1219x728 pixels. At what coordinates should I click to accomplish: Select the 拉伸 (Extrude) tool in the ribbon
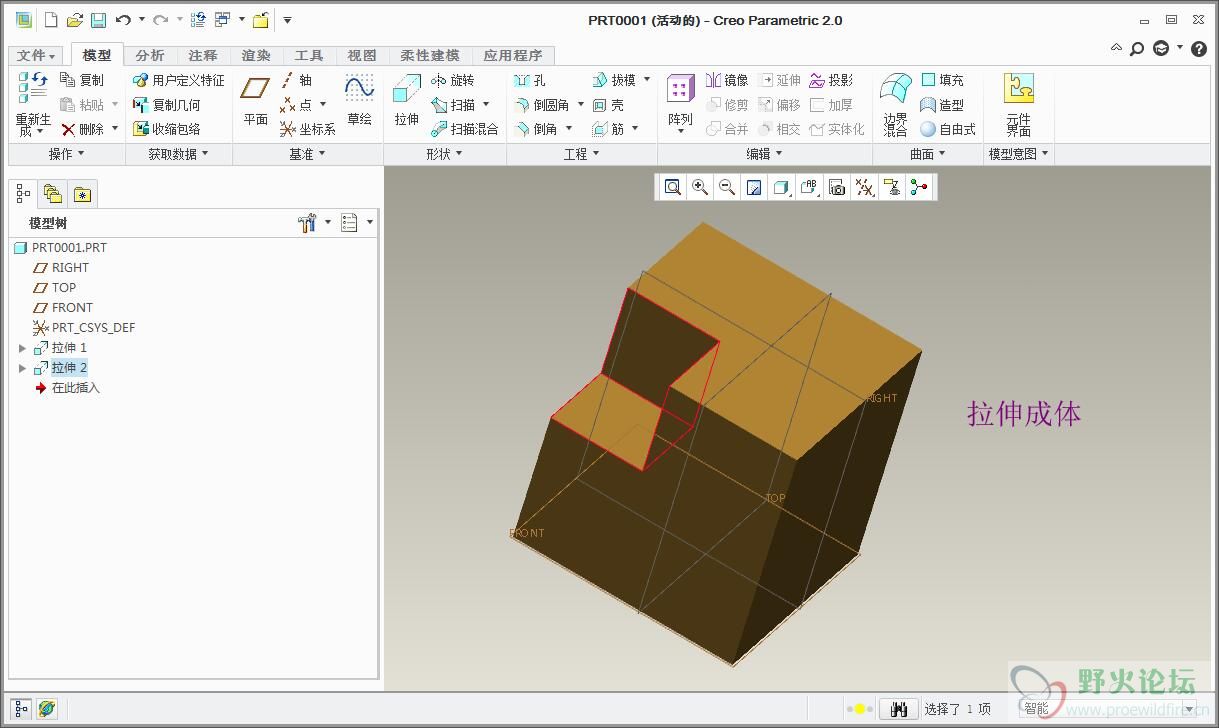(x=406, y=101)
